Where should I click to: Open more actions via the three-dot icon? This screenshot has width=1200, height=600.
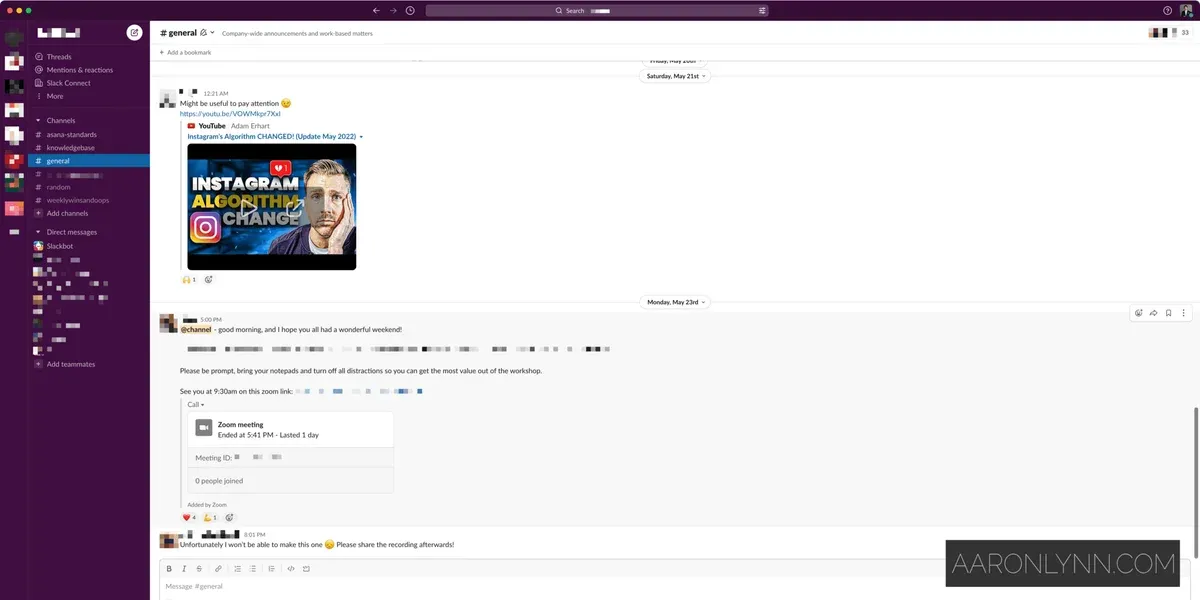[x=1183, y=312]
